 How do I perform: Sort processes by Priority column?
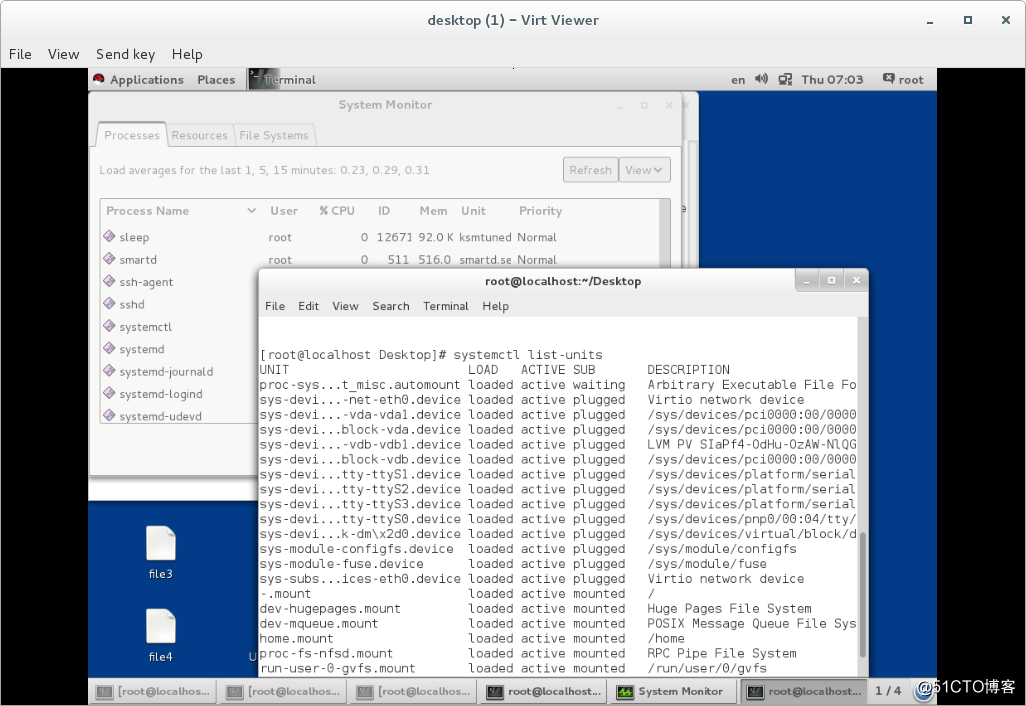click(540, 211)
